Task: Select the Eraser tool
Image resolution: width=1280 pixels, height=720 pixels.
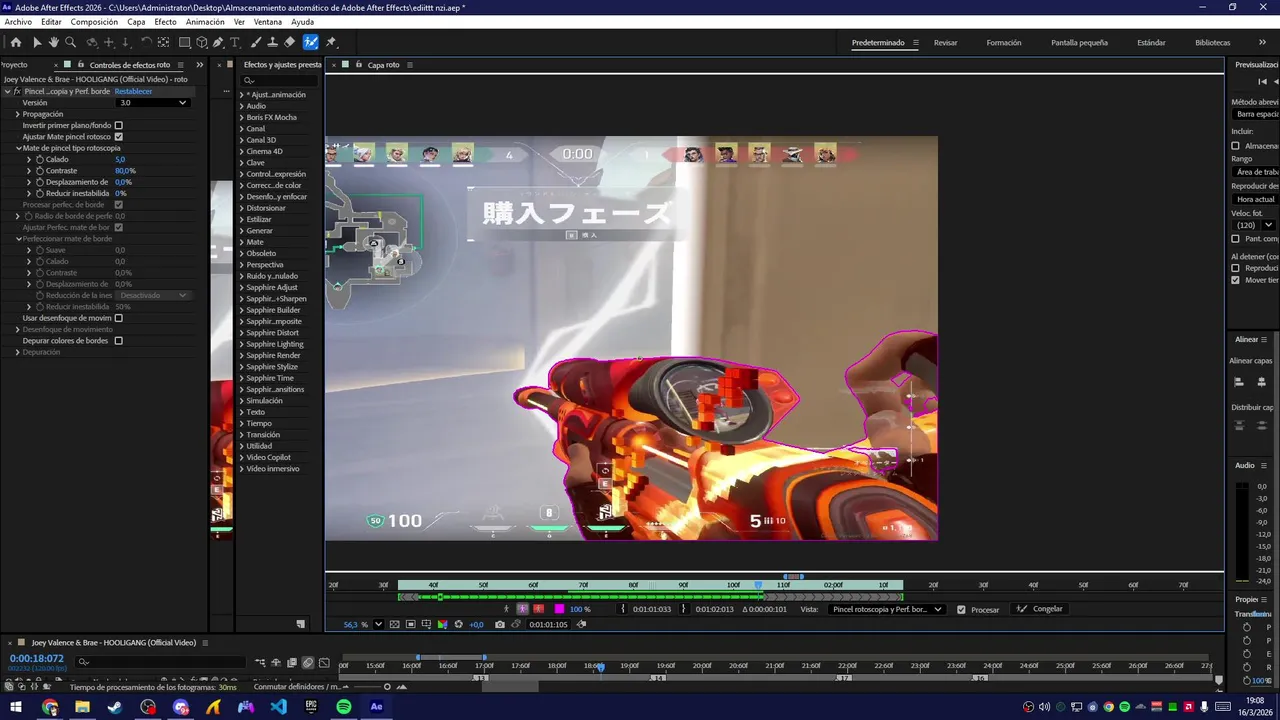Action: point(289,42)
